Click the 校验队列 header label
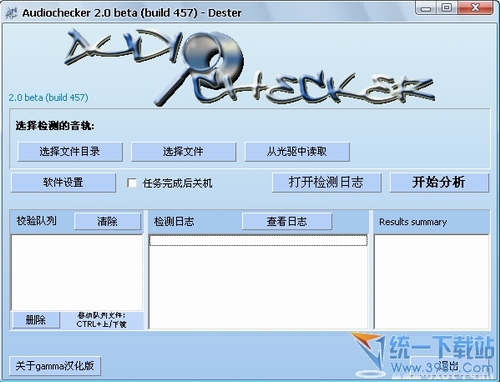This screenshot has width=500, height=382. click(37, 221)
